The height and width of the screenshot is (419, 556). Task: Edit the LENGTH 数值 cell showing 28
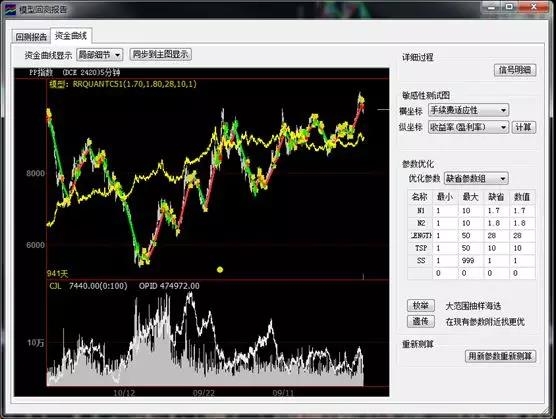coord(522,235)
